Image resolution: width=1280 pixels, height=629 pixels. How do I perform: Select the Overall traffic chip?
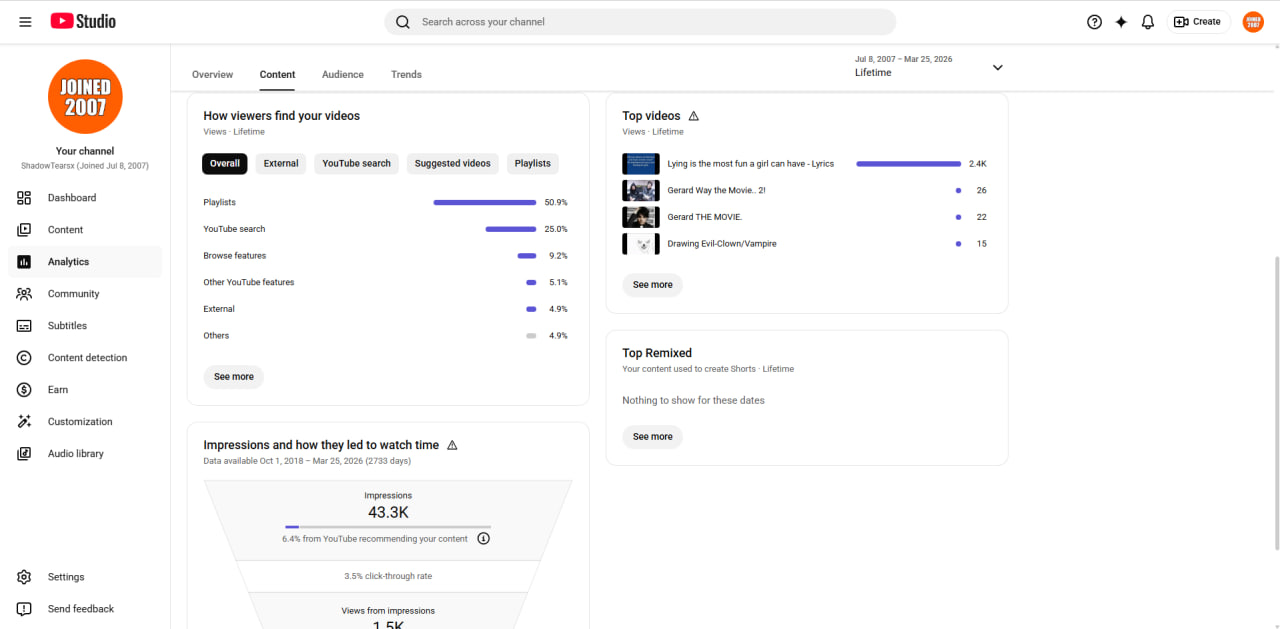(x=225, y=164)
